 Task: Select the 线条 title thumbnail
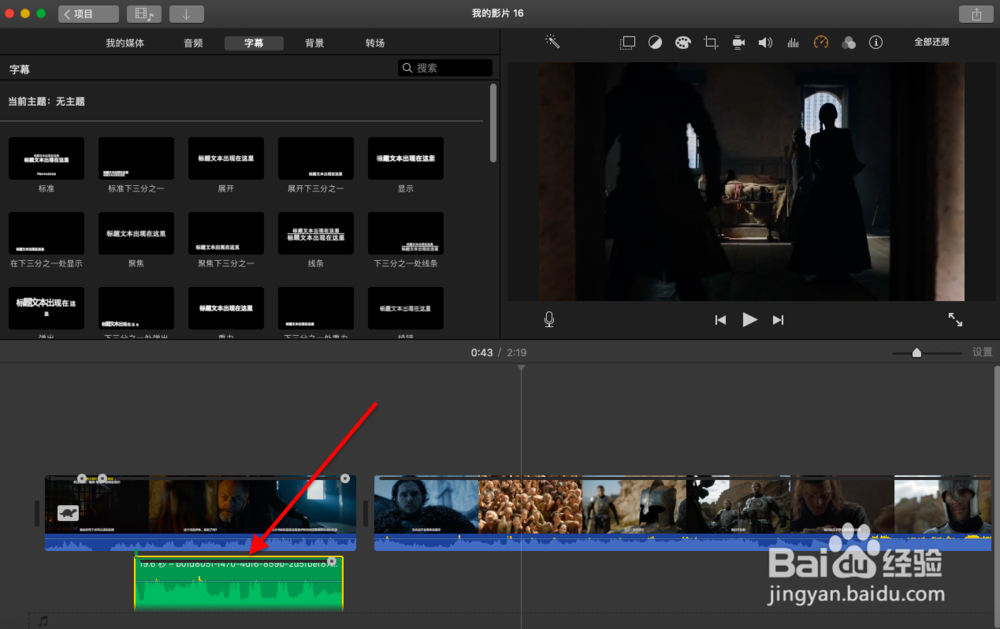click(316, 233)
